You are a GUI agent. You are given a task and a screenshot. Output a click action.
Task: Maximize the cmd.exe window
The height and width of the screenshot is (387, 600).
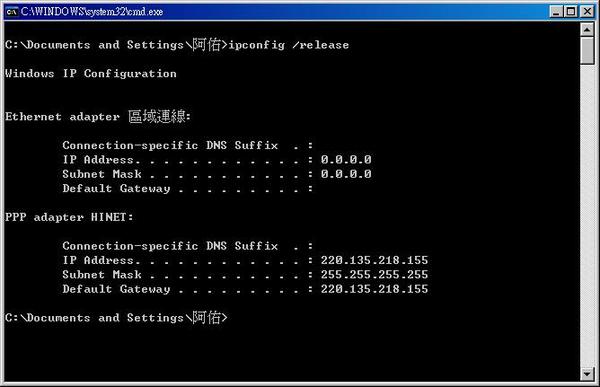tap(571, 11)
